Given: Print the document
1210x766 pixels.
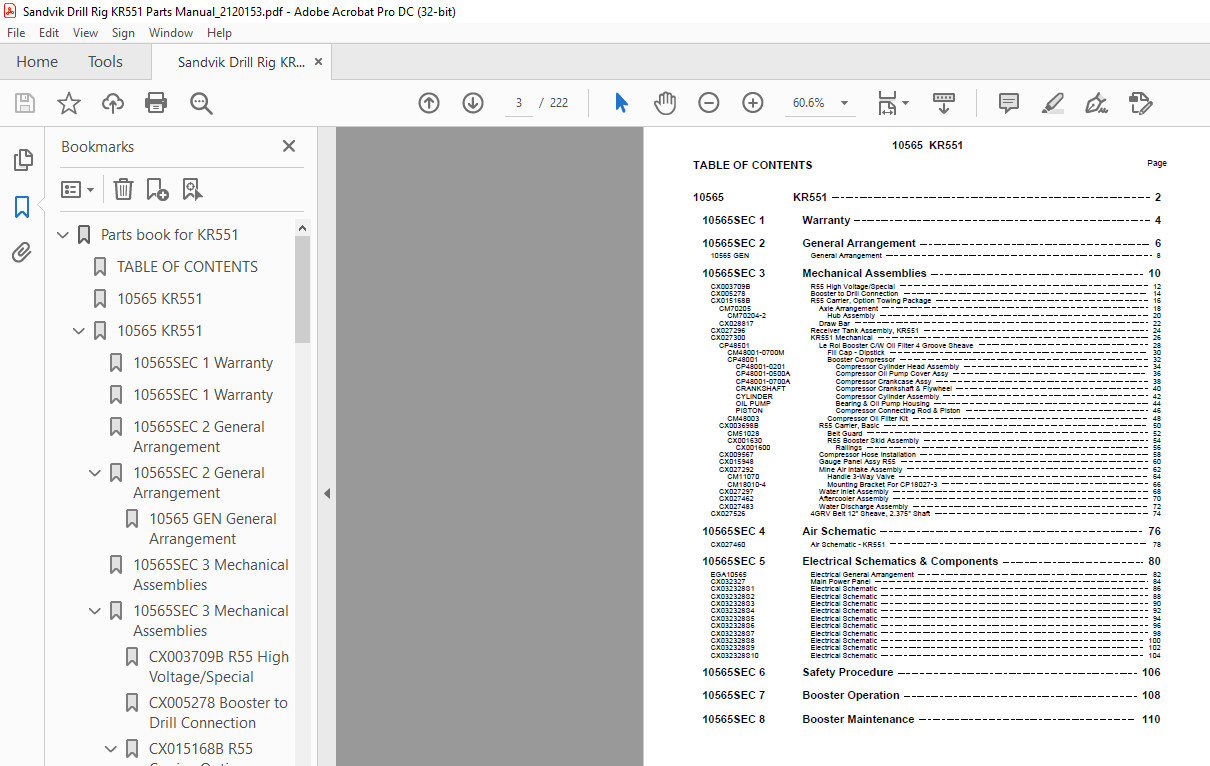Looking at the screenshot, I should pyautogui.click(x=156, y=103).
